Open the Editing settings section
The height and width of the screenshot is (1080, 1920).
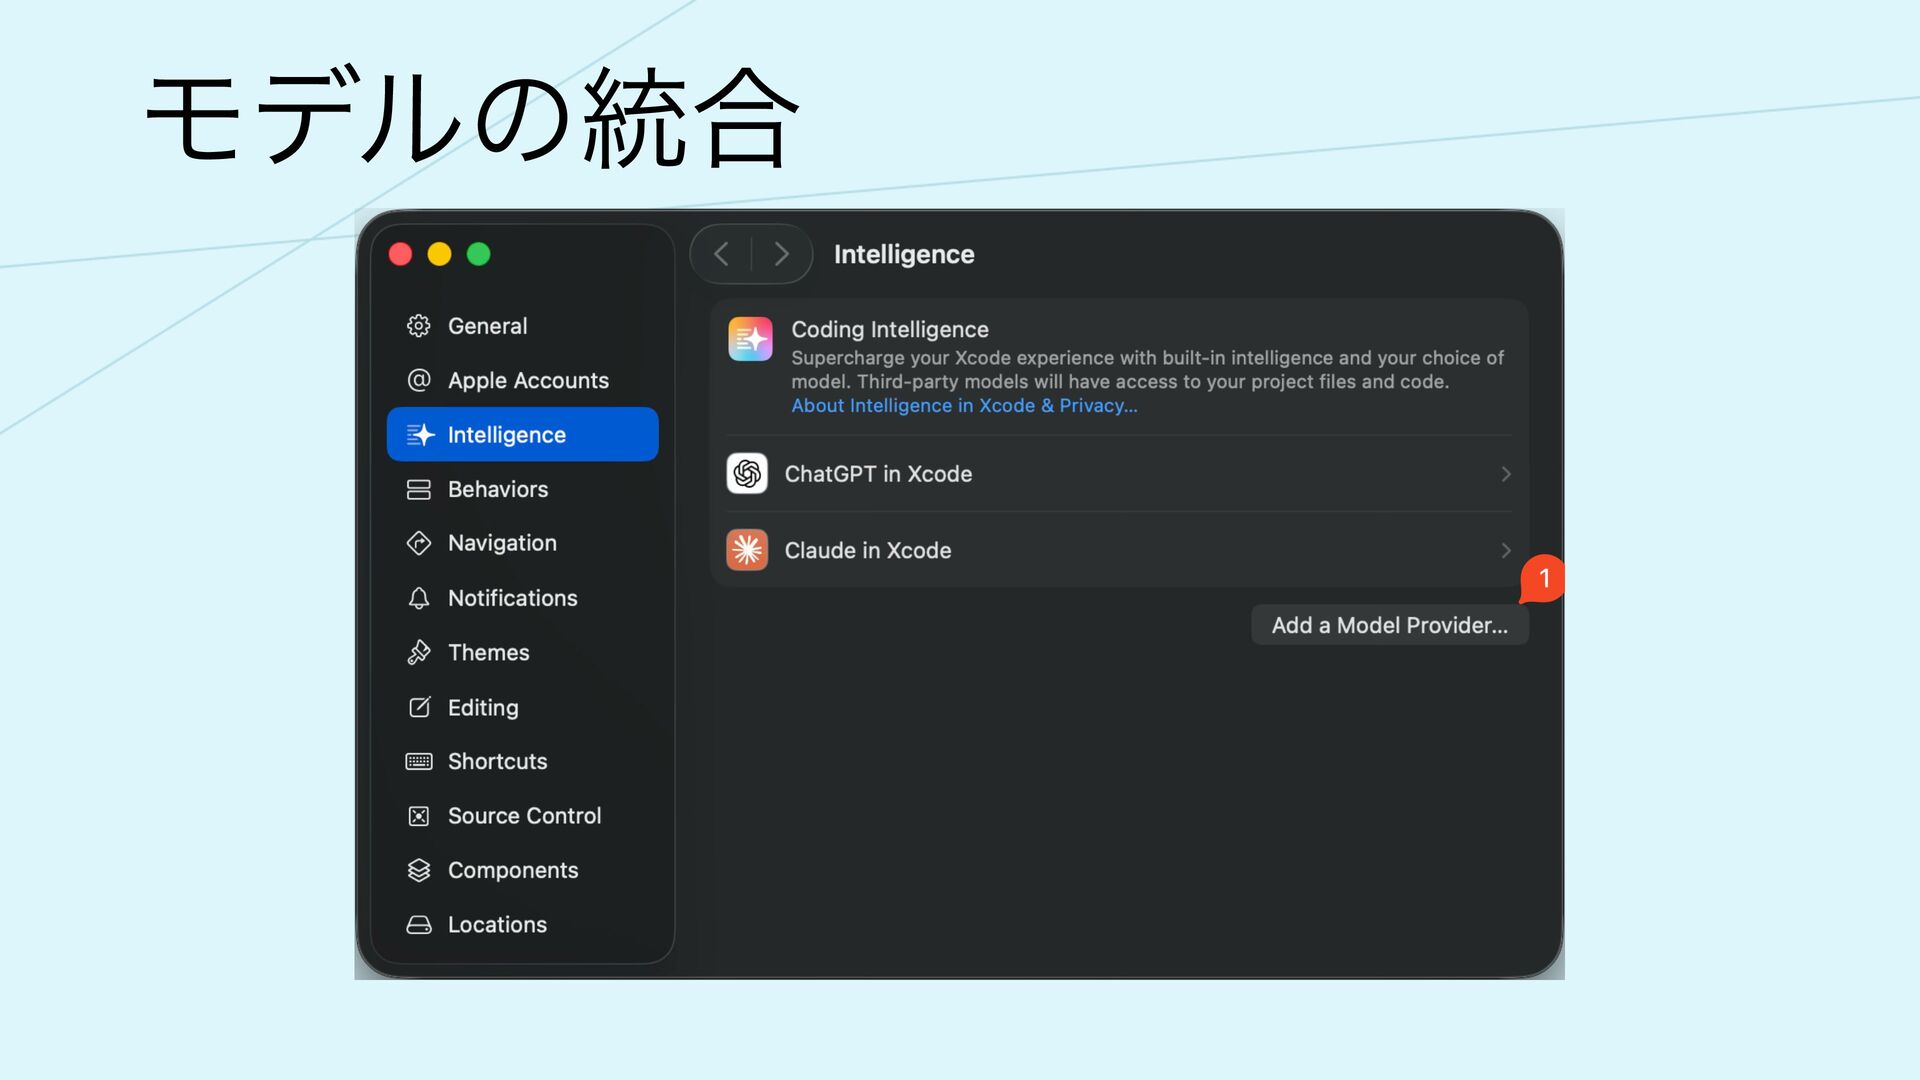click(x=482, y=707)
